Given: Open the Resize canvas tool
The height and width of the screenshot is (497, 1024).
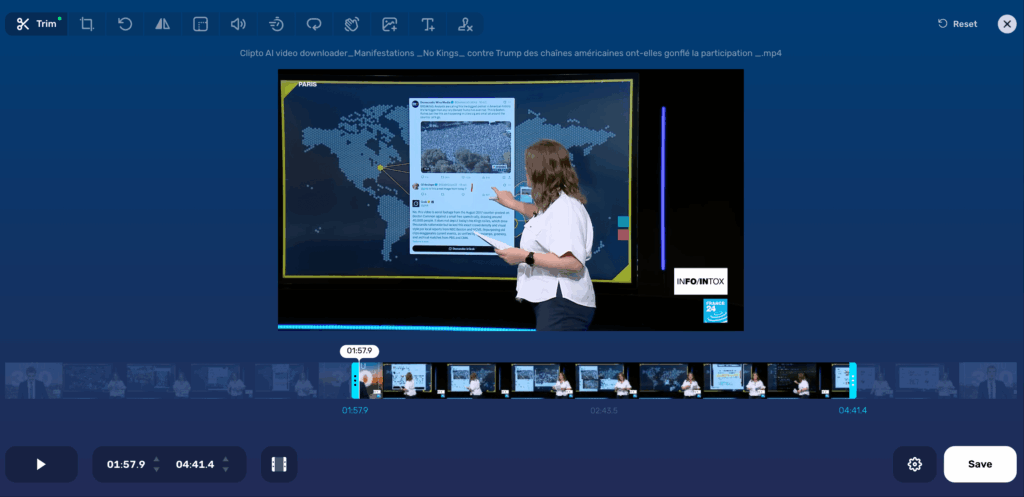Looking at the screenshot, I should tap(200, 24).
